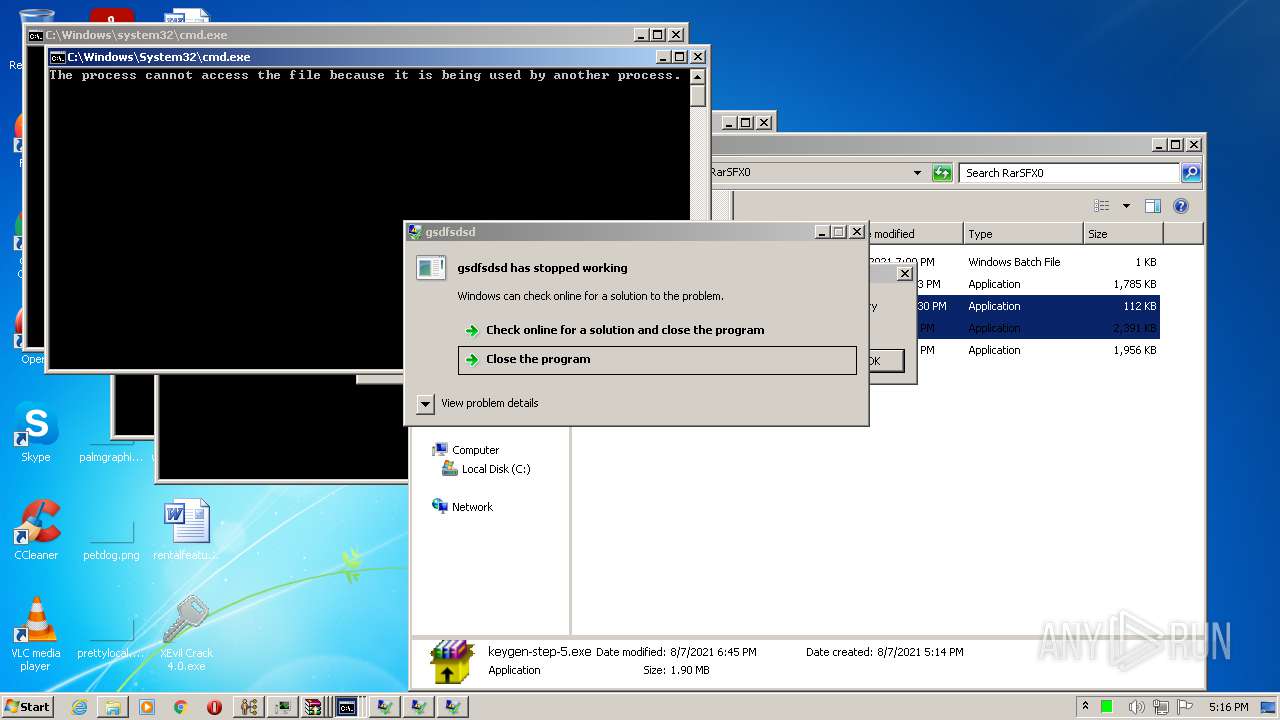Screen dimensions: 1280x720
Task: Open the Start menu
Action: coord(27,707)
